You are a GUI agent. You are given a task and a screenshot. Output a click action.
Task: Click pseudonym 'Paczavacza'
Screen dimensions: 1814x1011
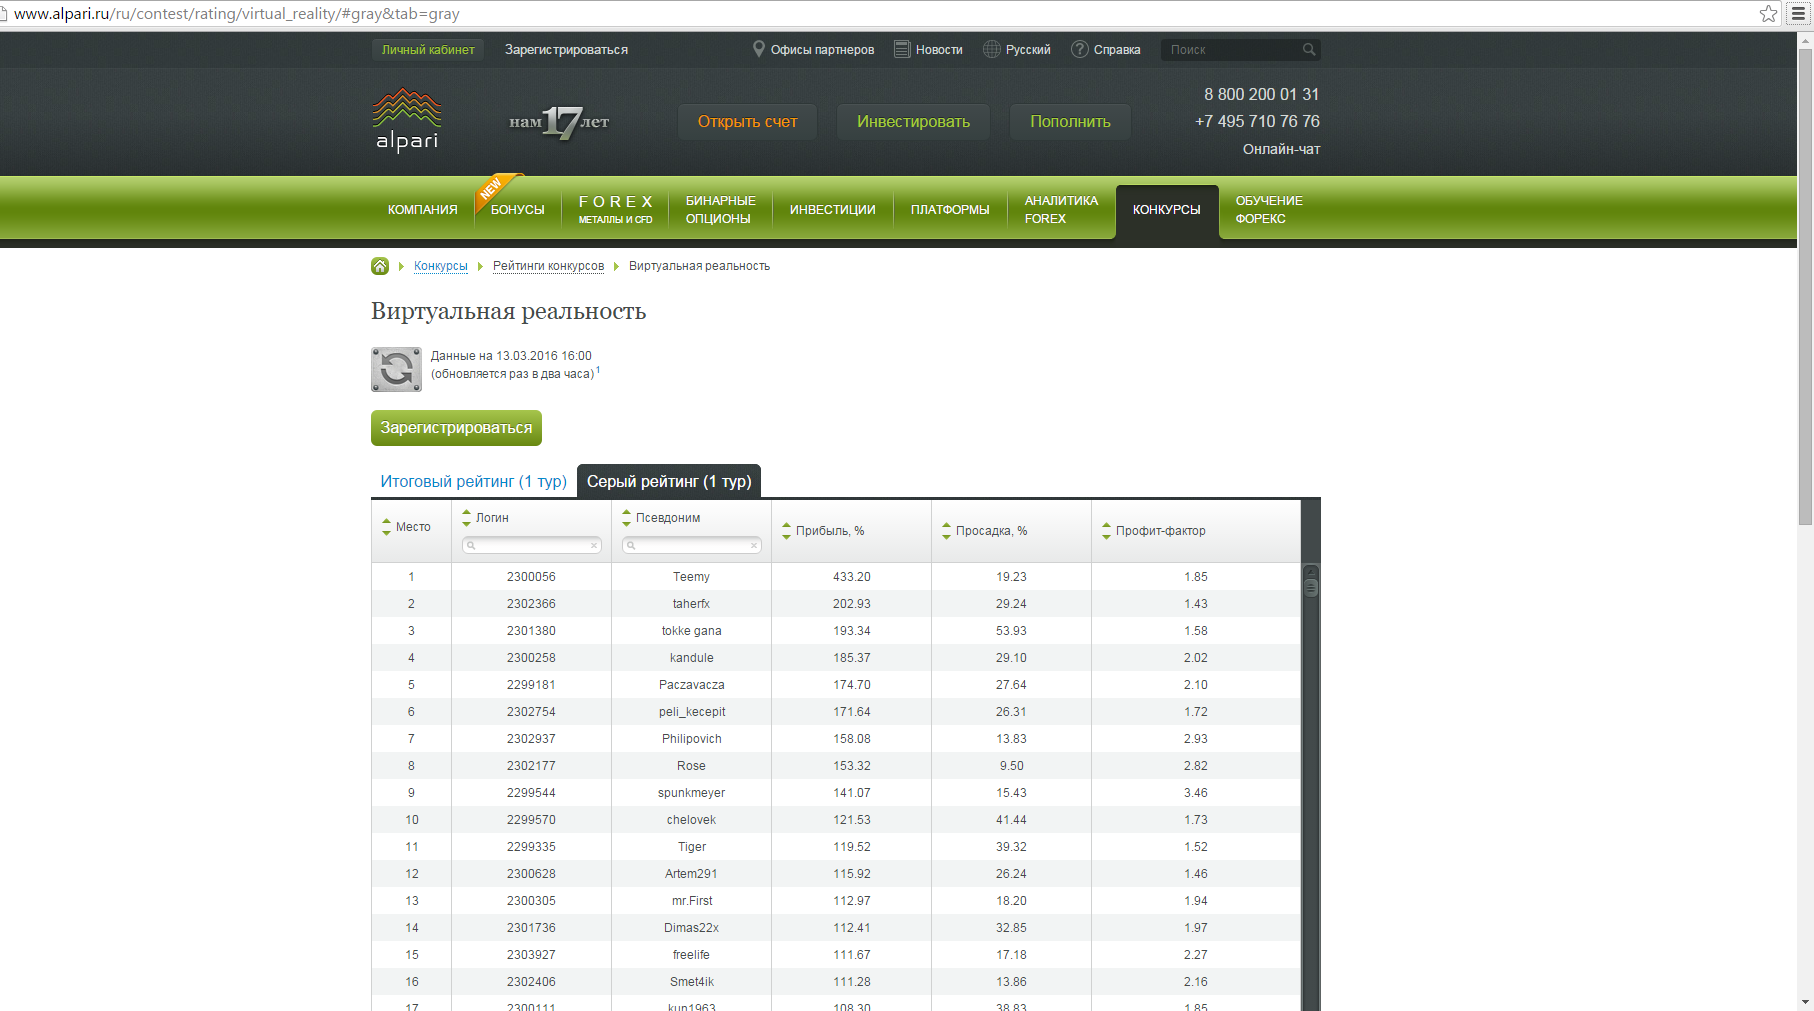point(691,685)
